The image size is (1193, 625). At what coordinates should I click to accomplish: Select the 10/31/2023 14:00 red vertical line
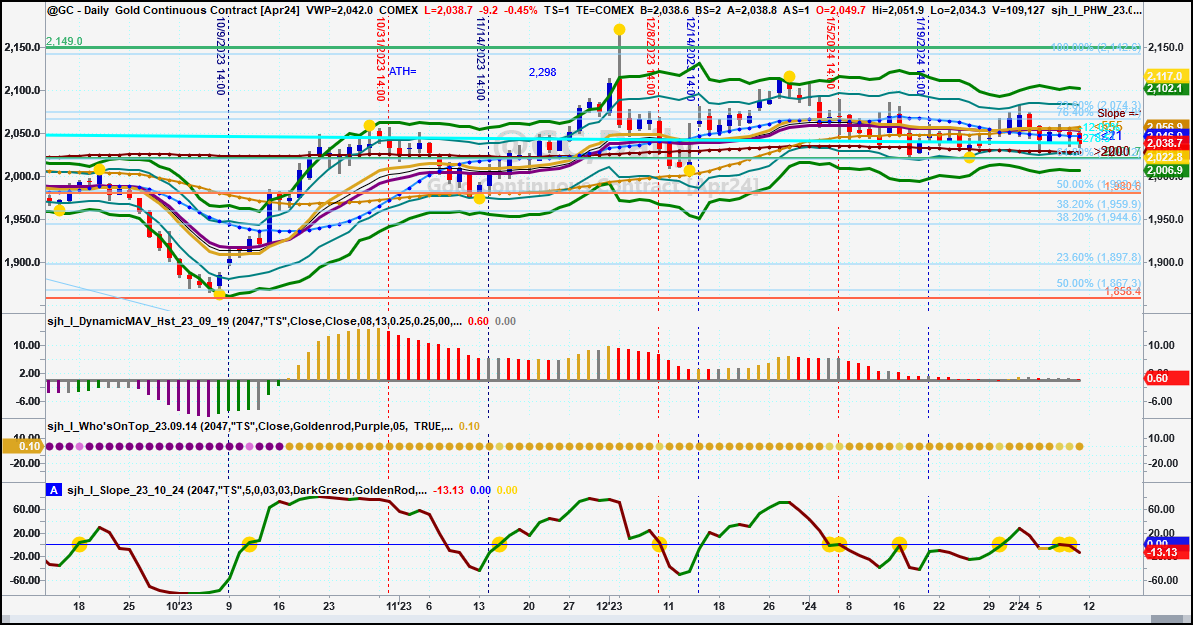[380, 59]
